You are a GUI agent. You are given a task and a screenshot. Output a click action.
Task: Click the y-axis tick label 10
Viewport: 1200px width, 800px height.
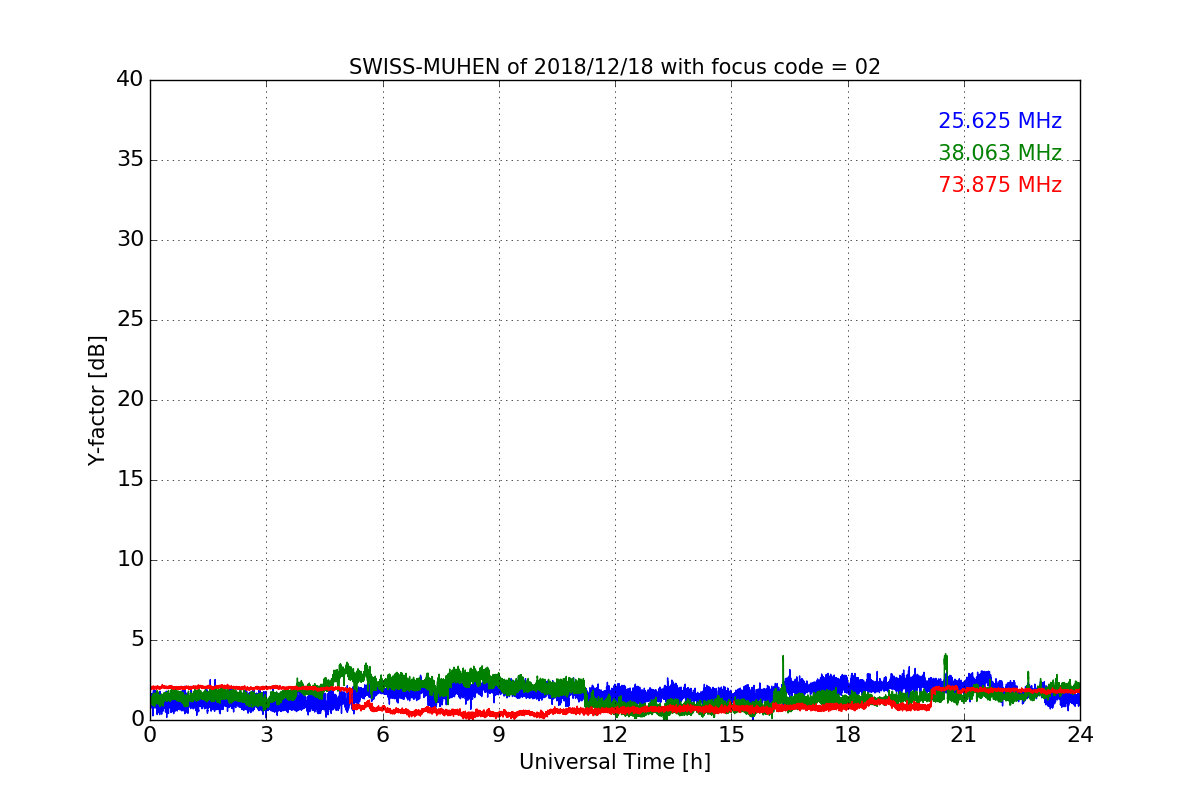pyautogui.click(x=130, y=559)
